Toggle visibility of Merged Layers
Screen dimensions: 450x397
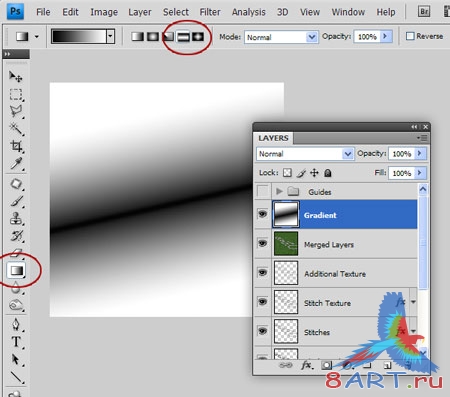[263, 243]
